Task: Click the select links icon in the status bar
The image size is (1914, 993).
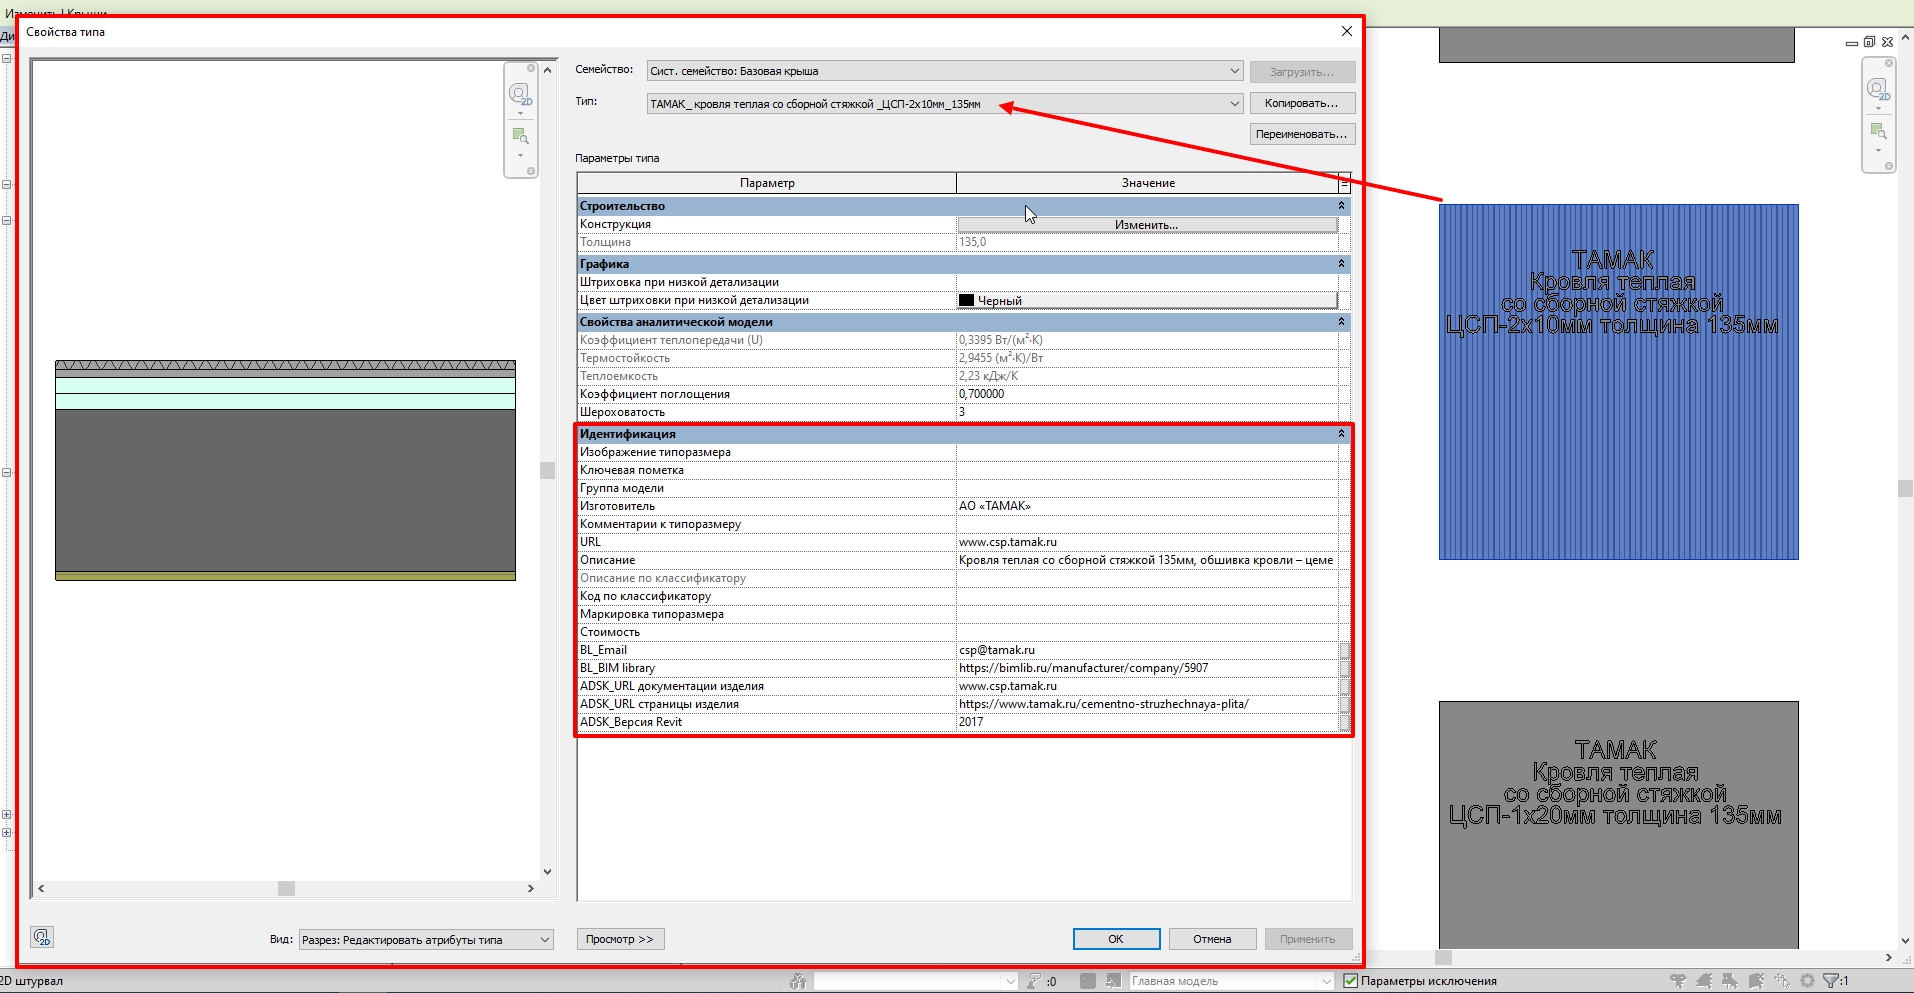Action: tap(1677, 981)
